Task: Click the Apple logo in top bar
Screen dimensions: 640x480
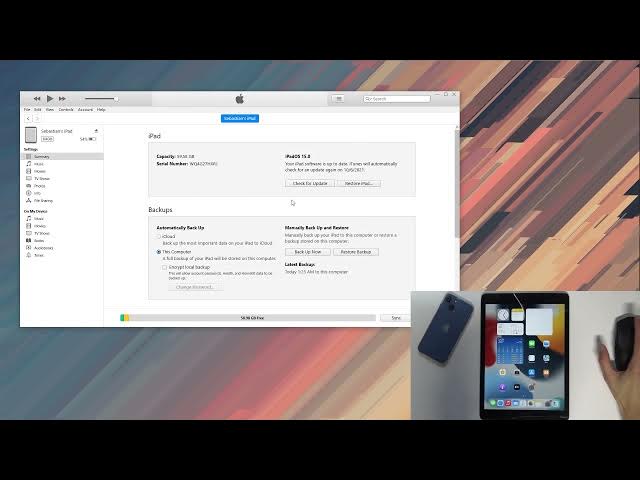Action: [240, 99]
